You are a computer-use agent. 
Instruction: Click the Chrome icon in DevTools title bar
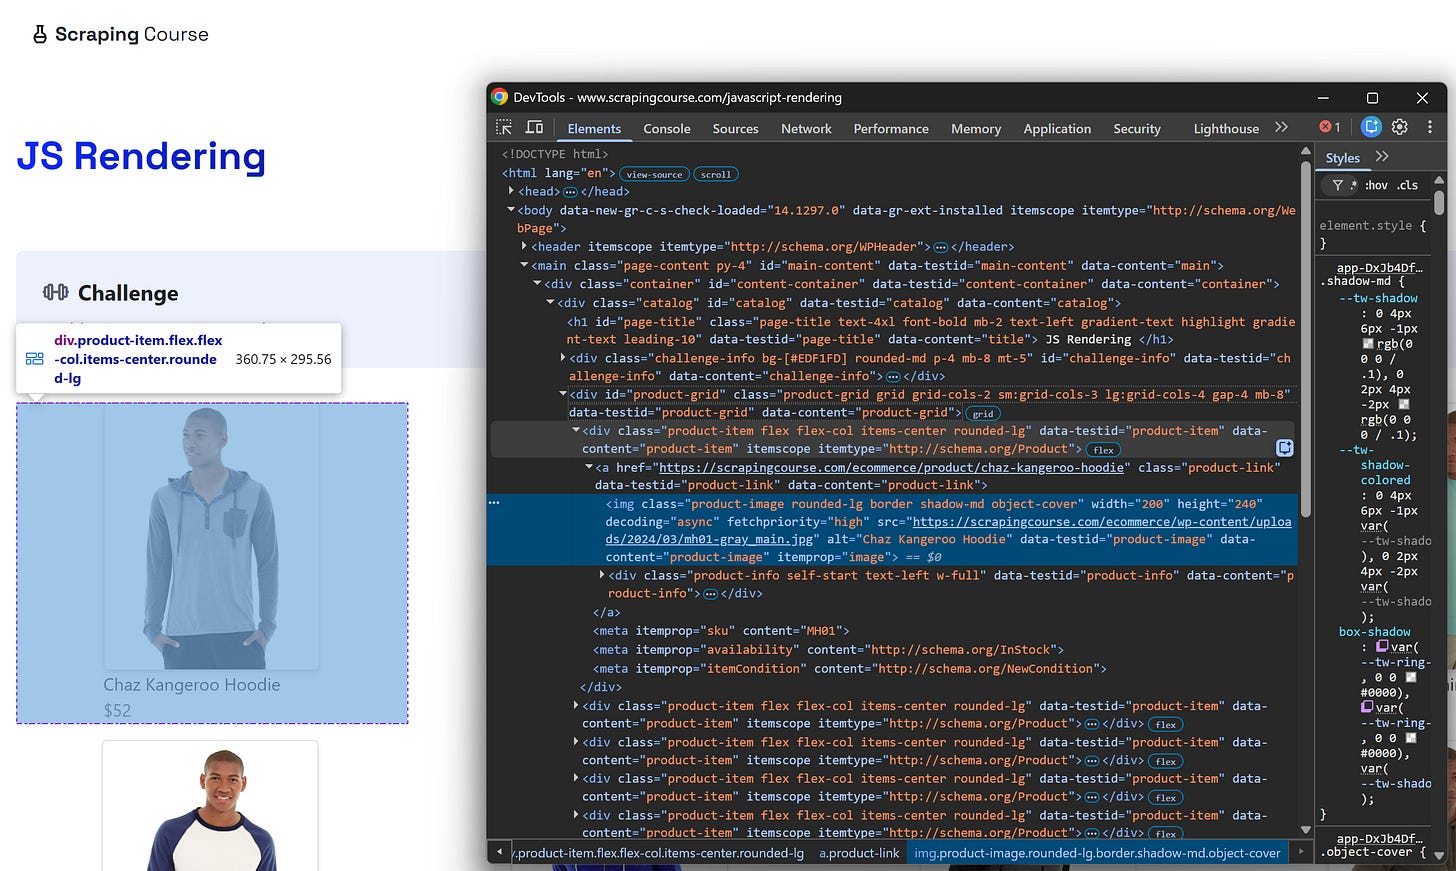coord(499,97)
